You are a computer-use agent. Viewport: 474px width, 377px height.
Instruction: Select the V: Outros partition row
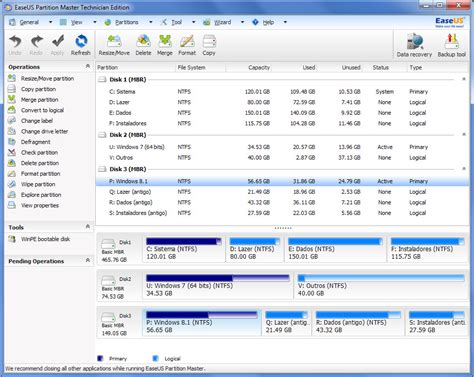[x=282, y=158]
